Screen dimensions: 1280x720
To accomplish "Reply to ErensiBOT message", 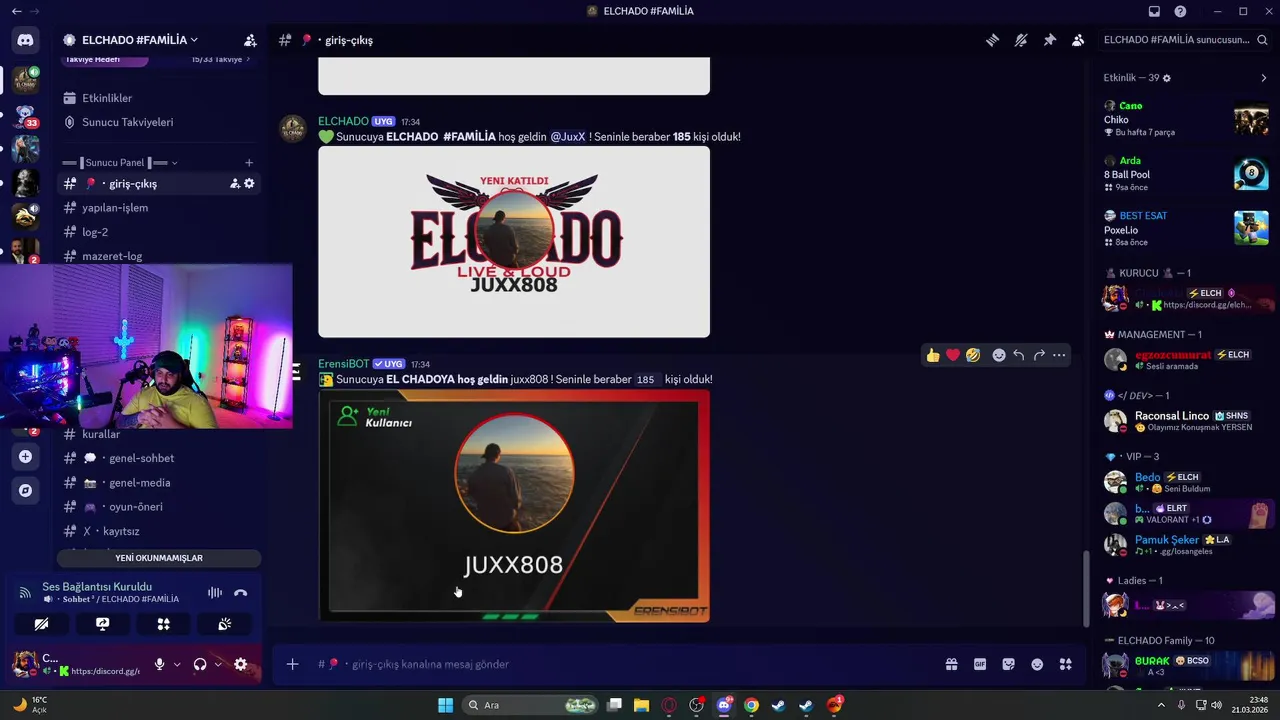I will pyautogui.click(x=1018, y=355).
